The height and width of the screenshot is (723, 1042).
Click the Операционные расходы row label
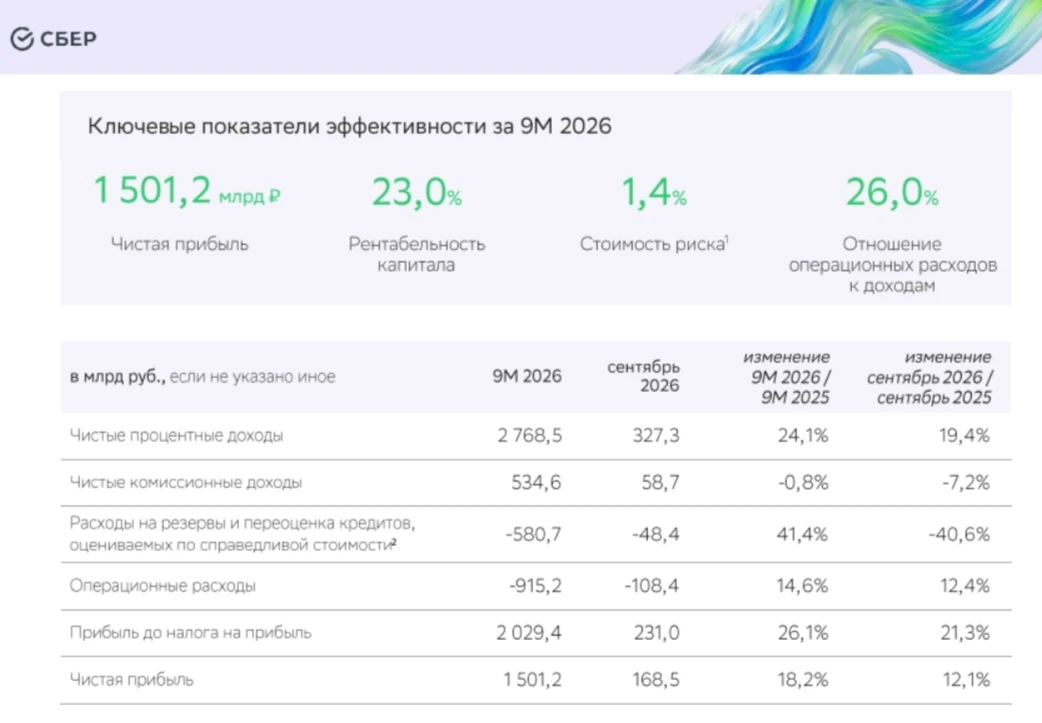163,586
